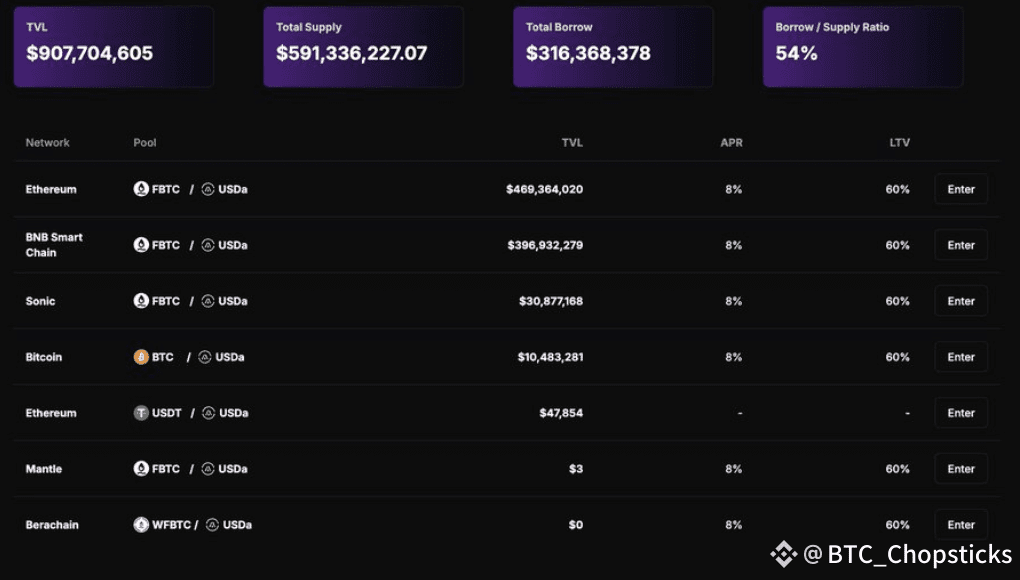Click the FBTC icon in Mantle row
The image size is (1020, 580).
141,469
